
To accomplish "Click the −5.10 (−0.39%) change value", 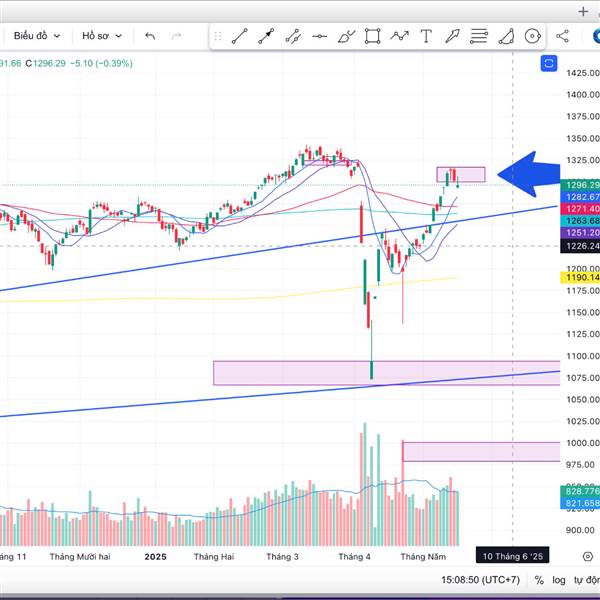I will point(101,63).
